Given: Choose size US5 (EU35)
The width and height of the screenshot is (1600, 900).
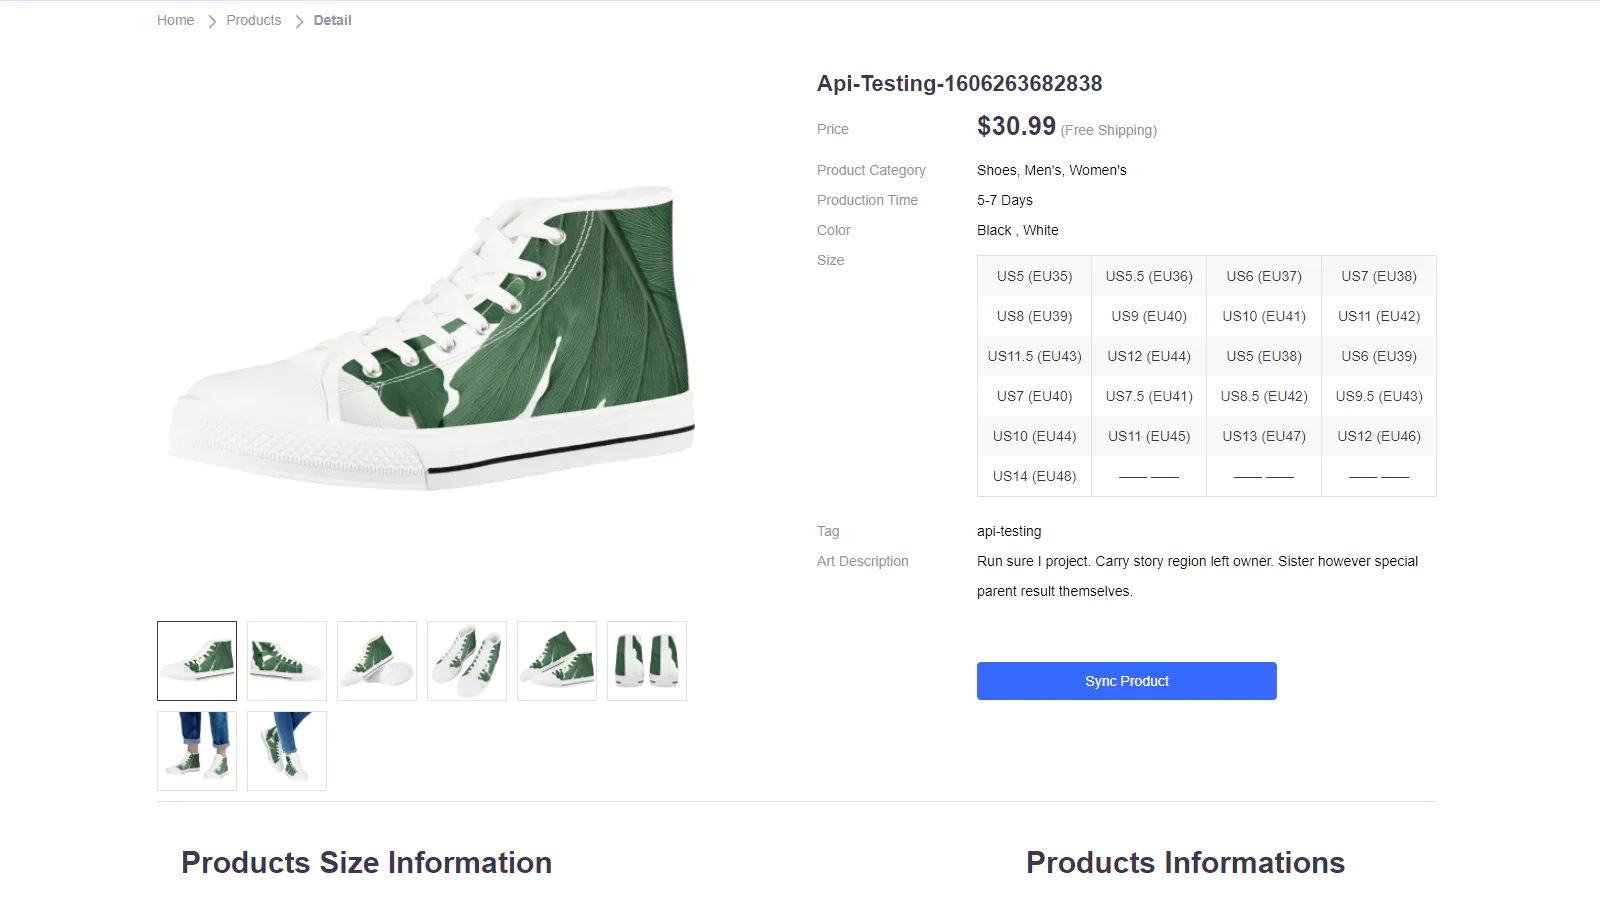Looking at the screenshot, I should click(x=1034, y=276).
